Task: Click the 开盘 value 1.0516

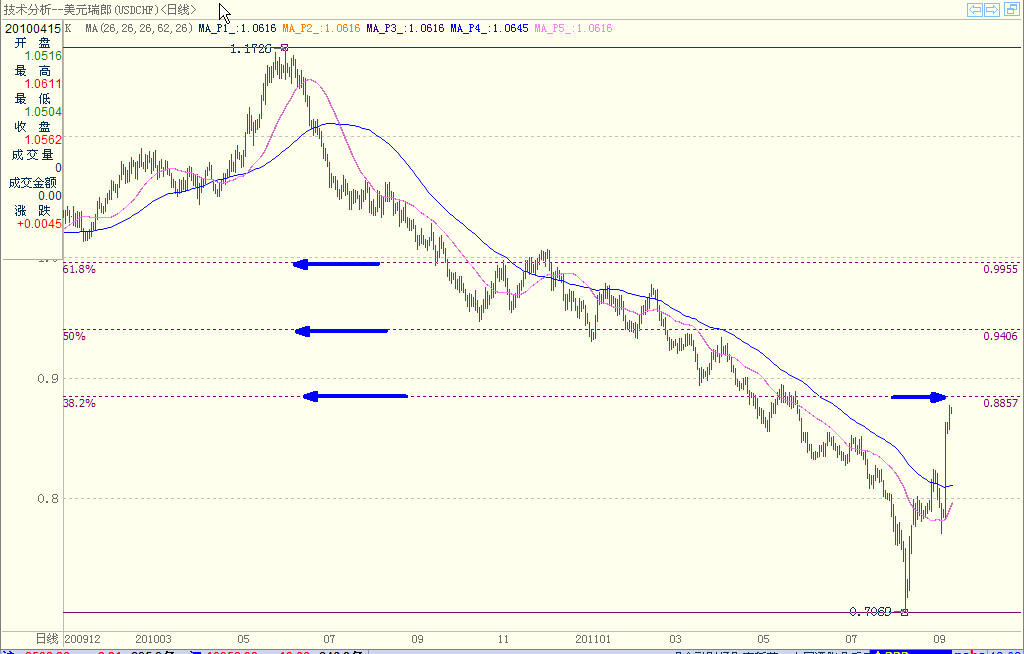Action: [x=43, y=56]
